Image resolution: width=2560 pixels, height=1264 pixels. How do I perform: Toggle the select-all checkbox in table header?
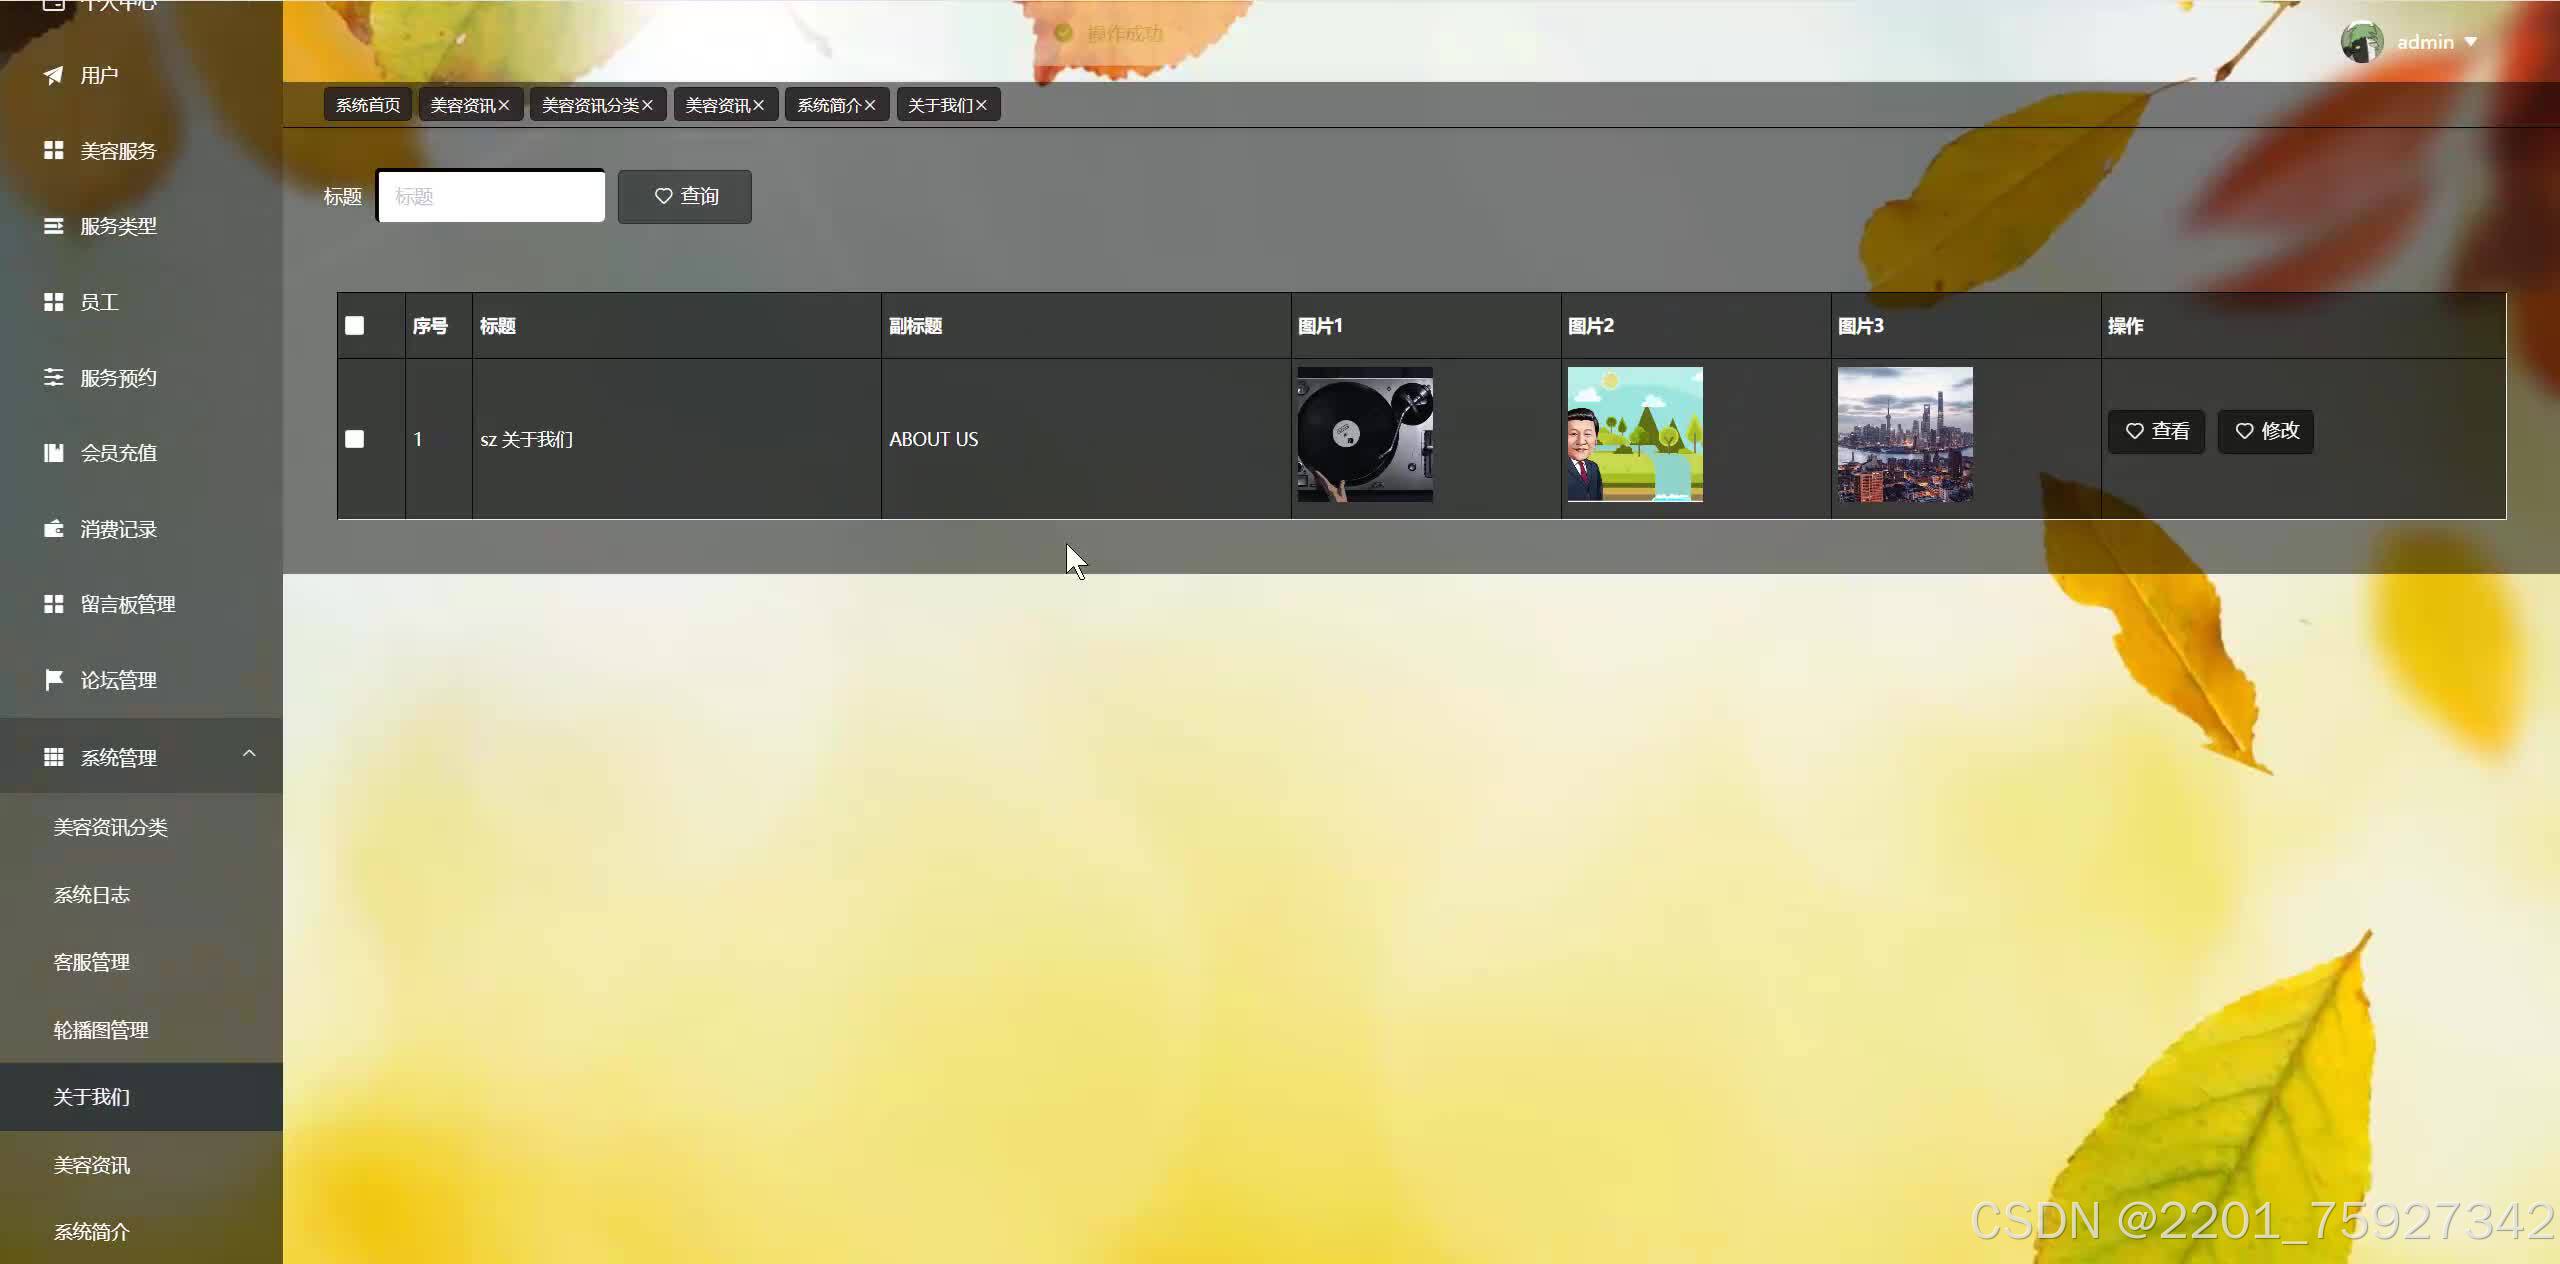coord(354,326)
